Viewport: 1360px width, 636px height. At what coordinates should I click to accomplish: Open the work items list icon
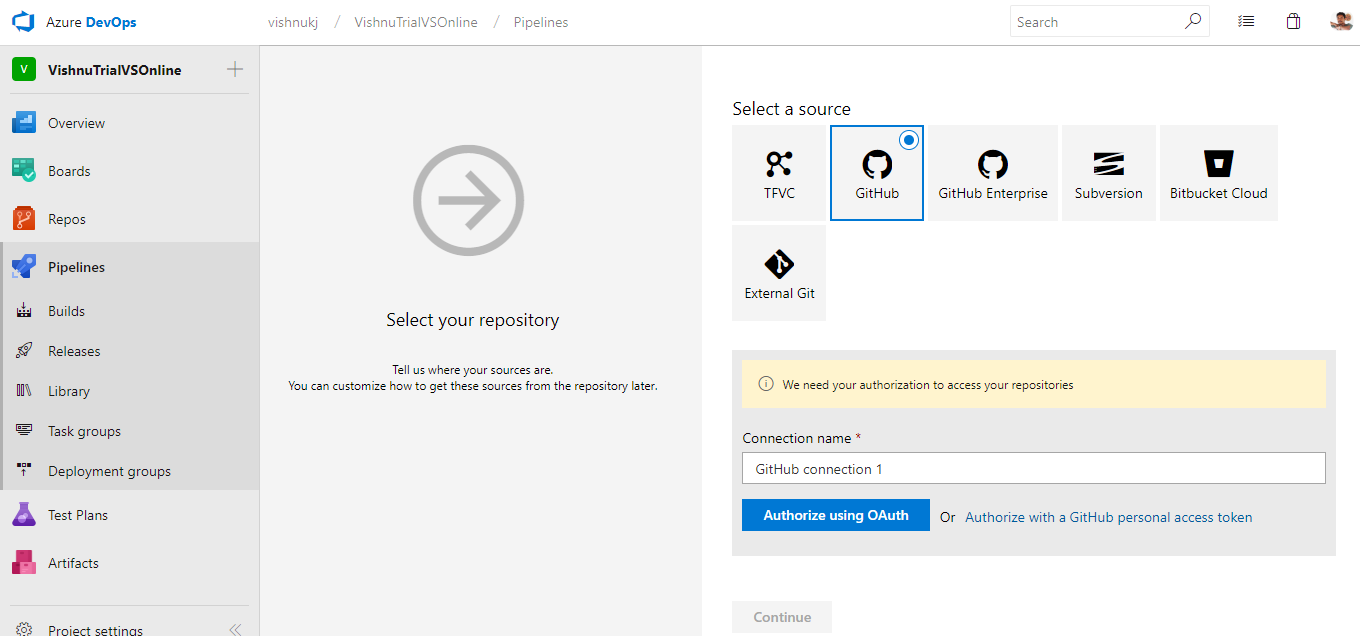(x=1246, y=21)
